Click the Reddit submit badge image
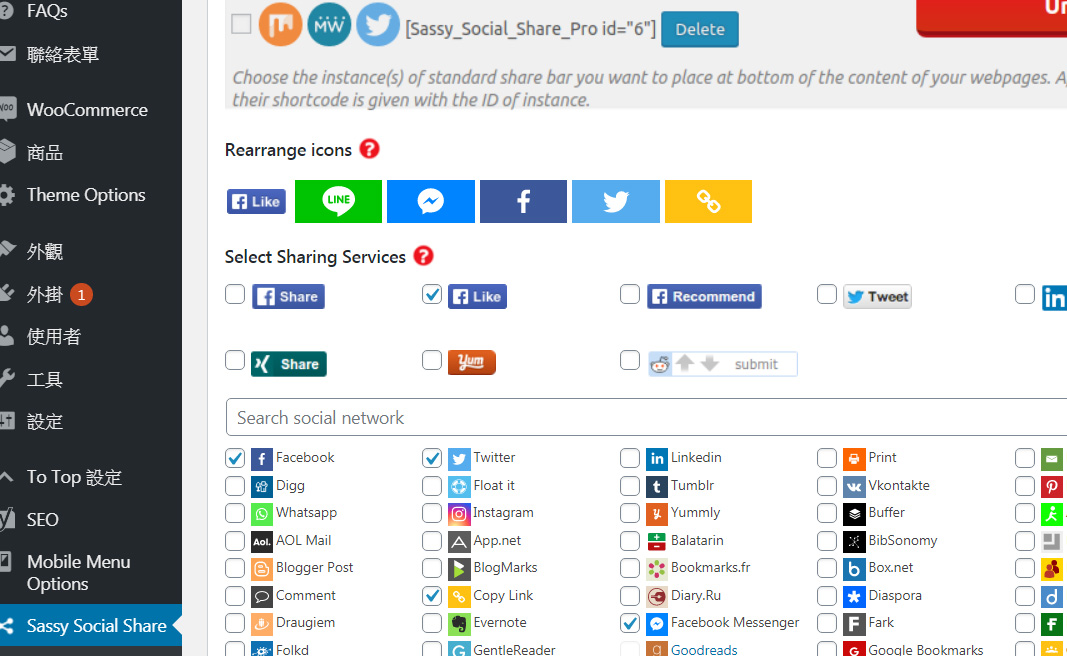 point(723,364)
